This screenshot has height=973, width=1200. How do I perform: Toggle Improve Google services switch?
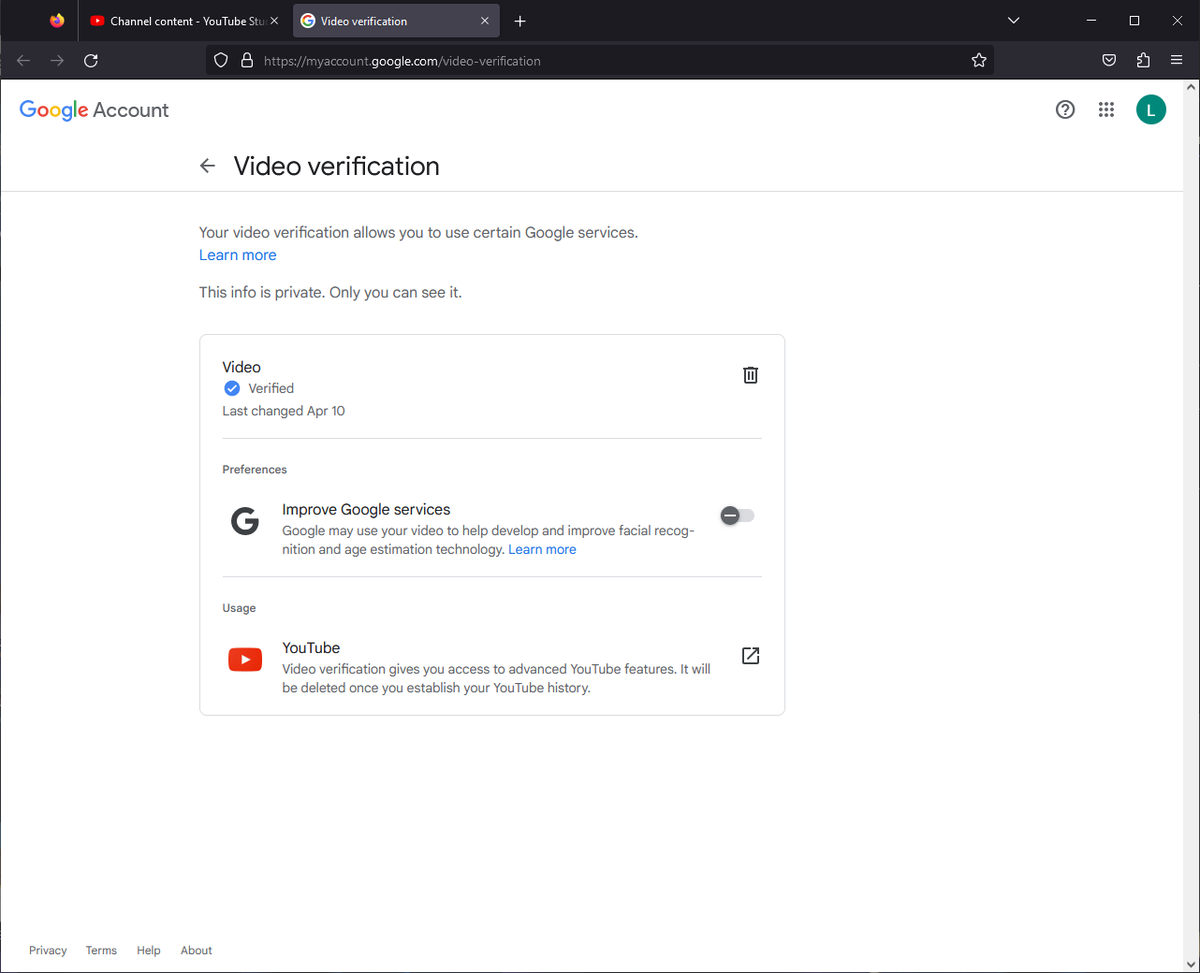click(738, 515)
